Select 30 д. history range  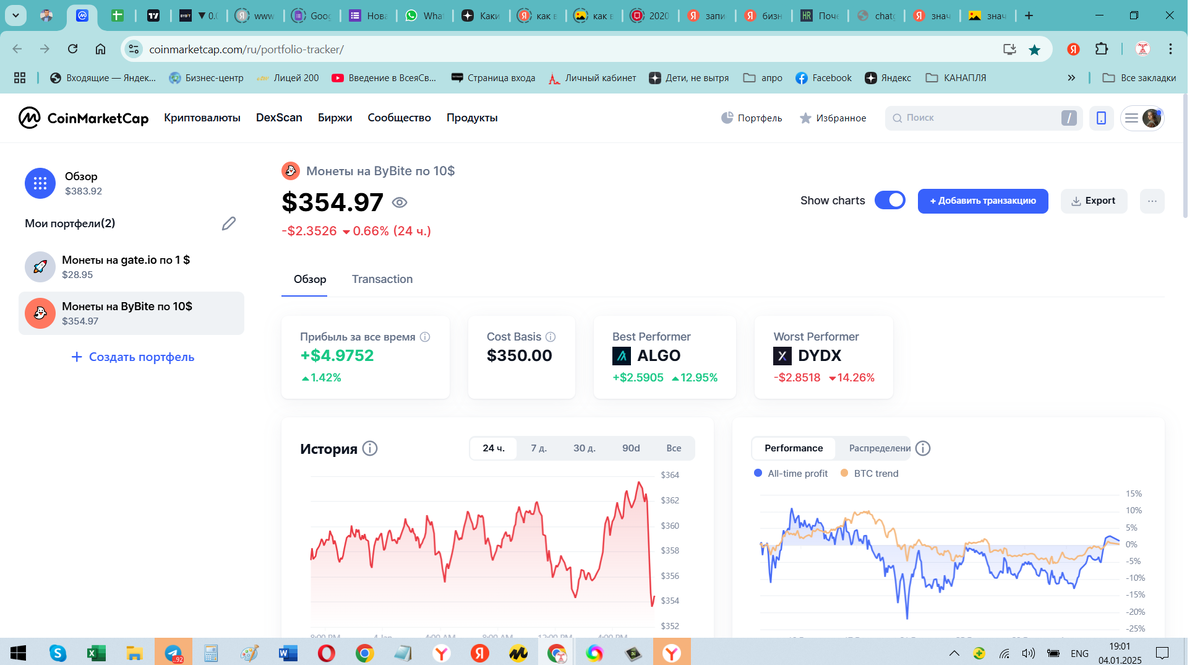(584, 448)
